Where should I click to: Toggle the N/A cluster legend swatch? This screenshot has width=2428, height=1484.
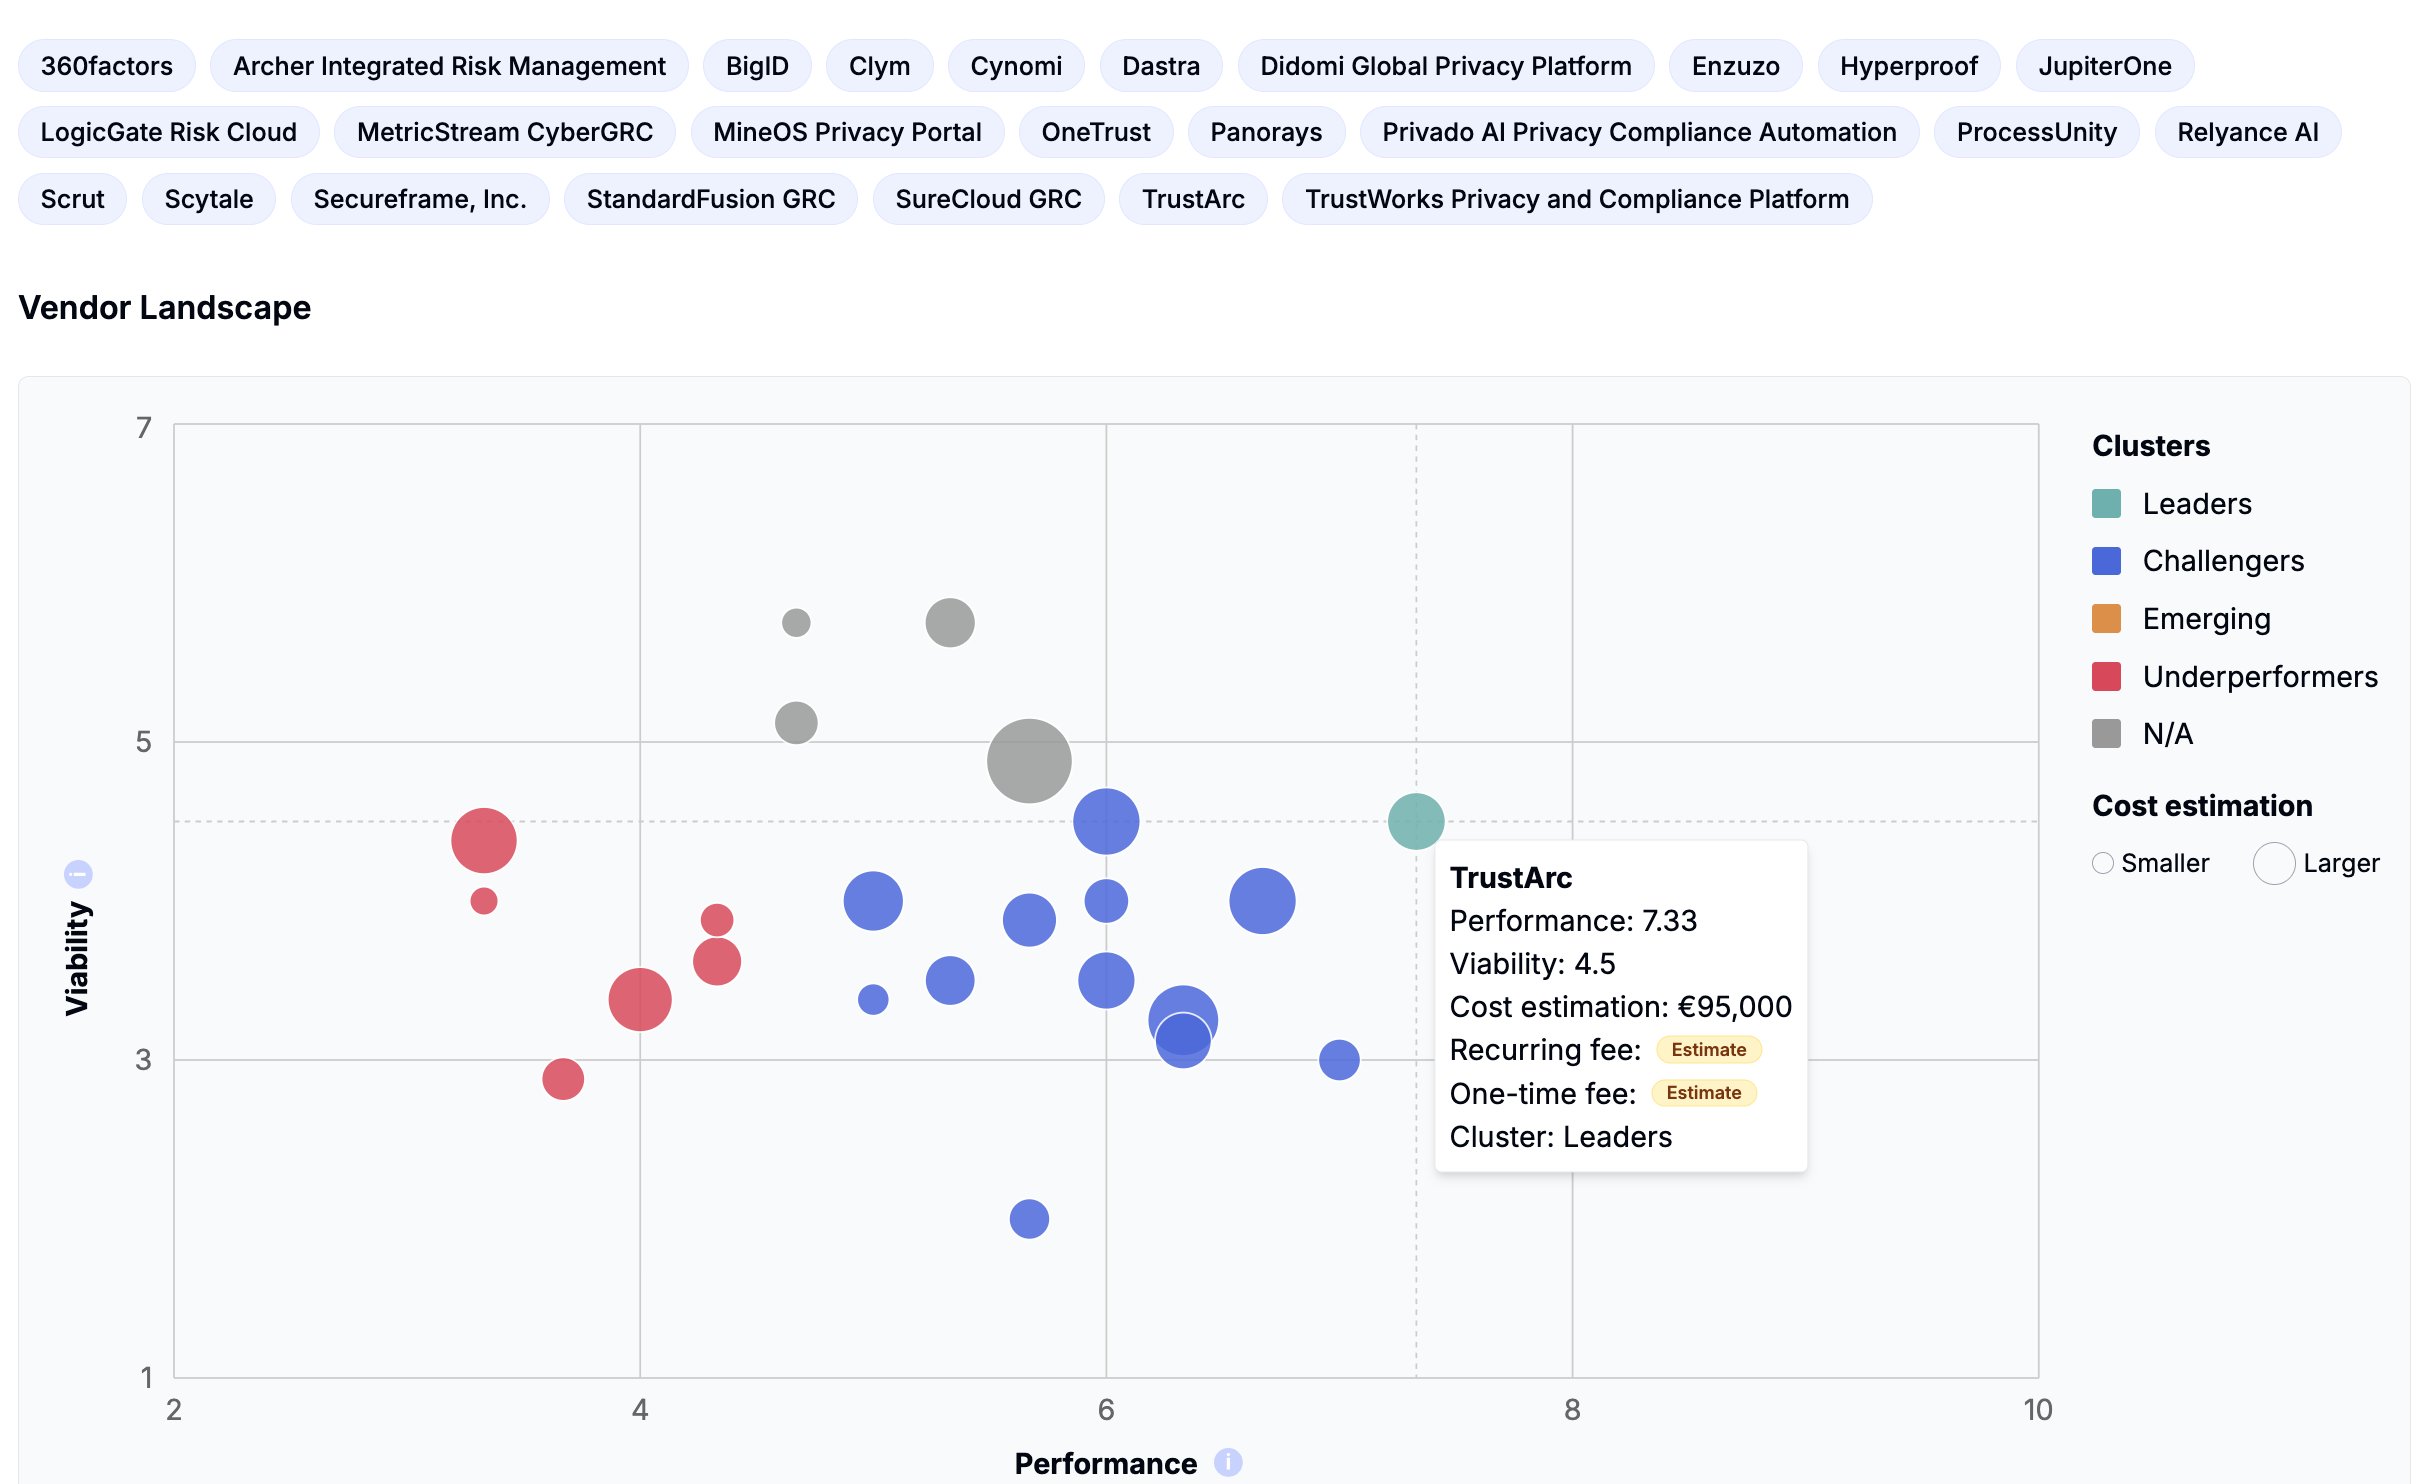coord(2106,734)
